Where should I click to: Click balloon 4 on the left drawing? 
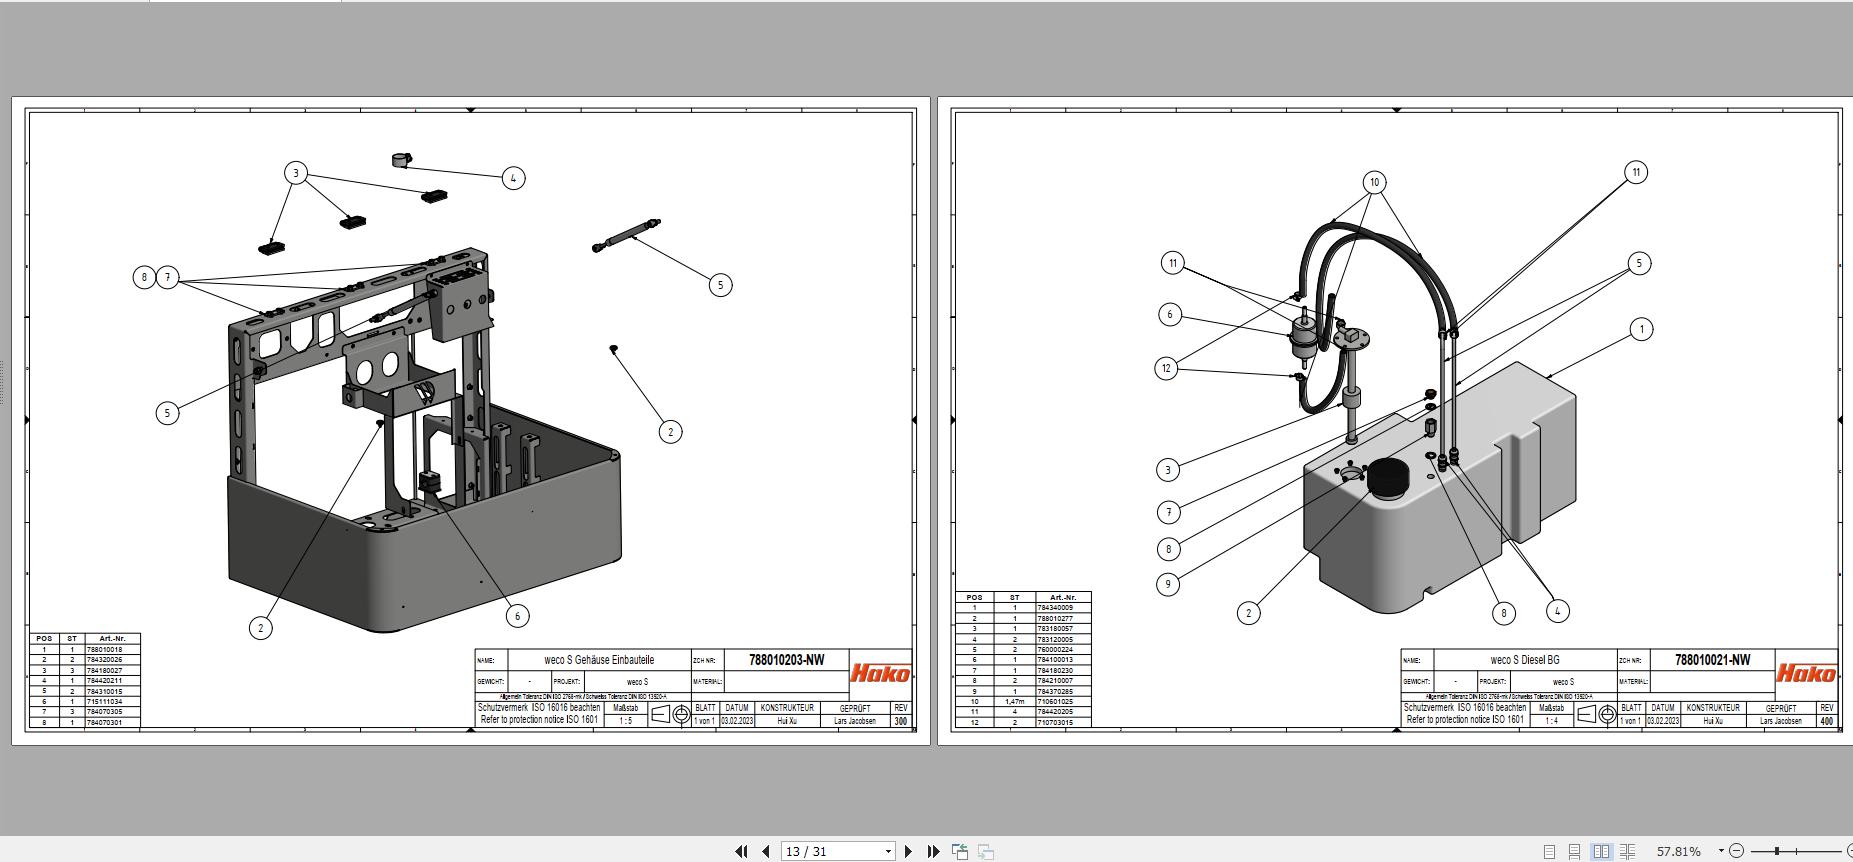coord(513,178)
